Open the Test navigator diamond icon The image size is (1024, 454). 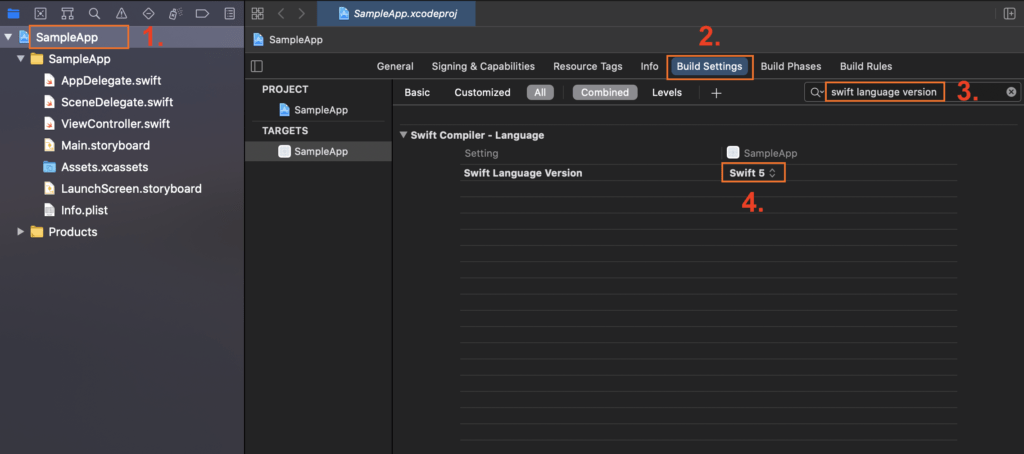click(148, 13)
